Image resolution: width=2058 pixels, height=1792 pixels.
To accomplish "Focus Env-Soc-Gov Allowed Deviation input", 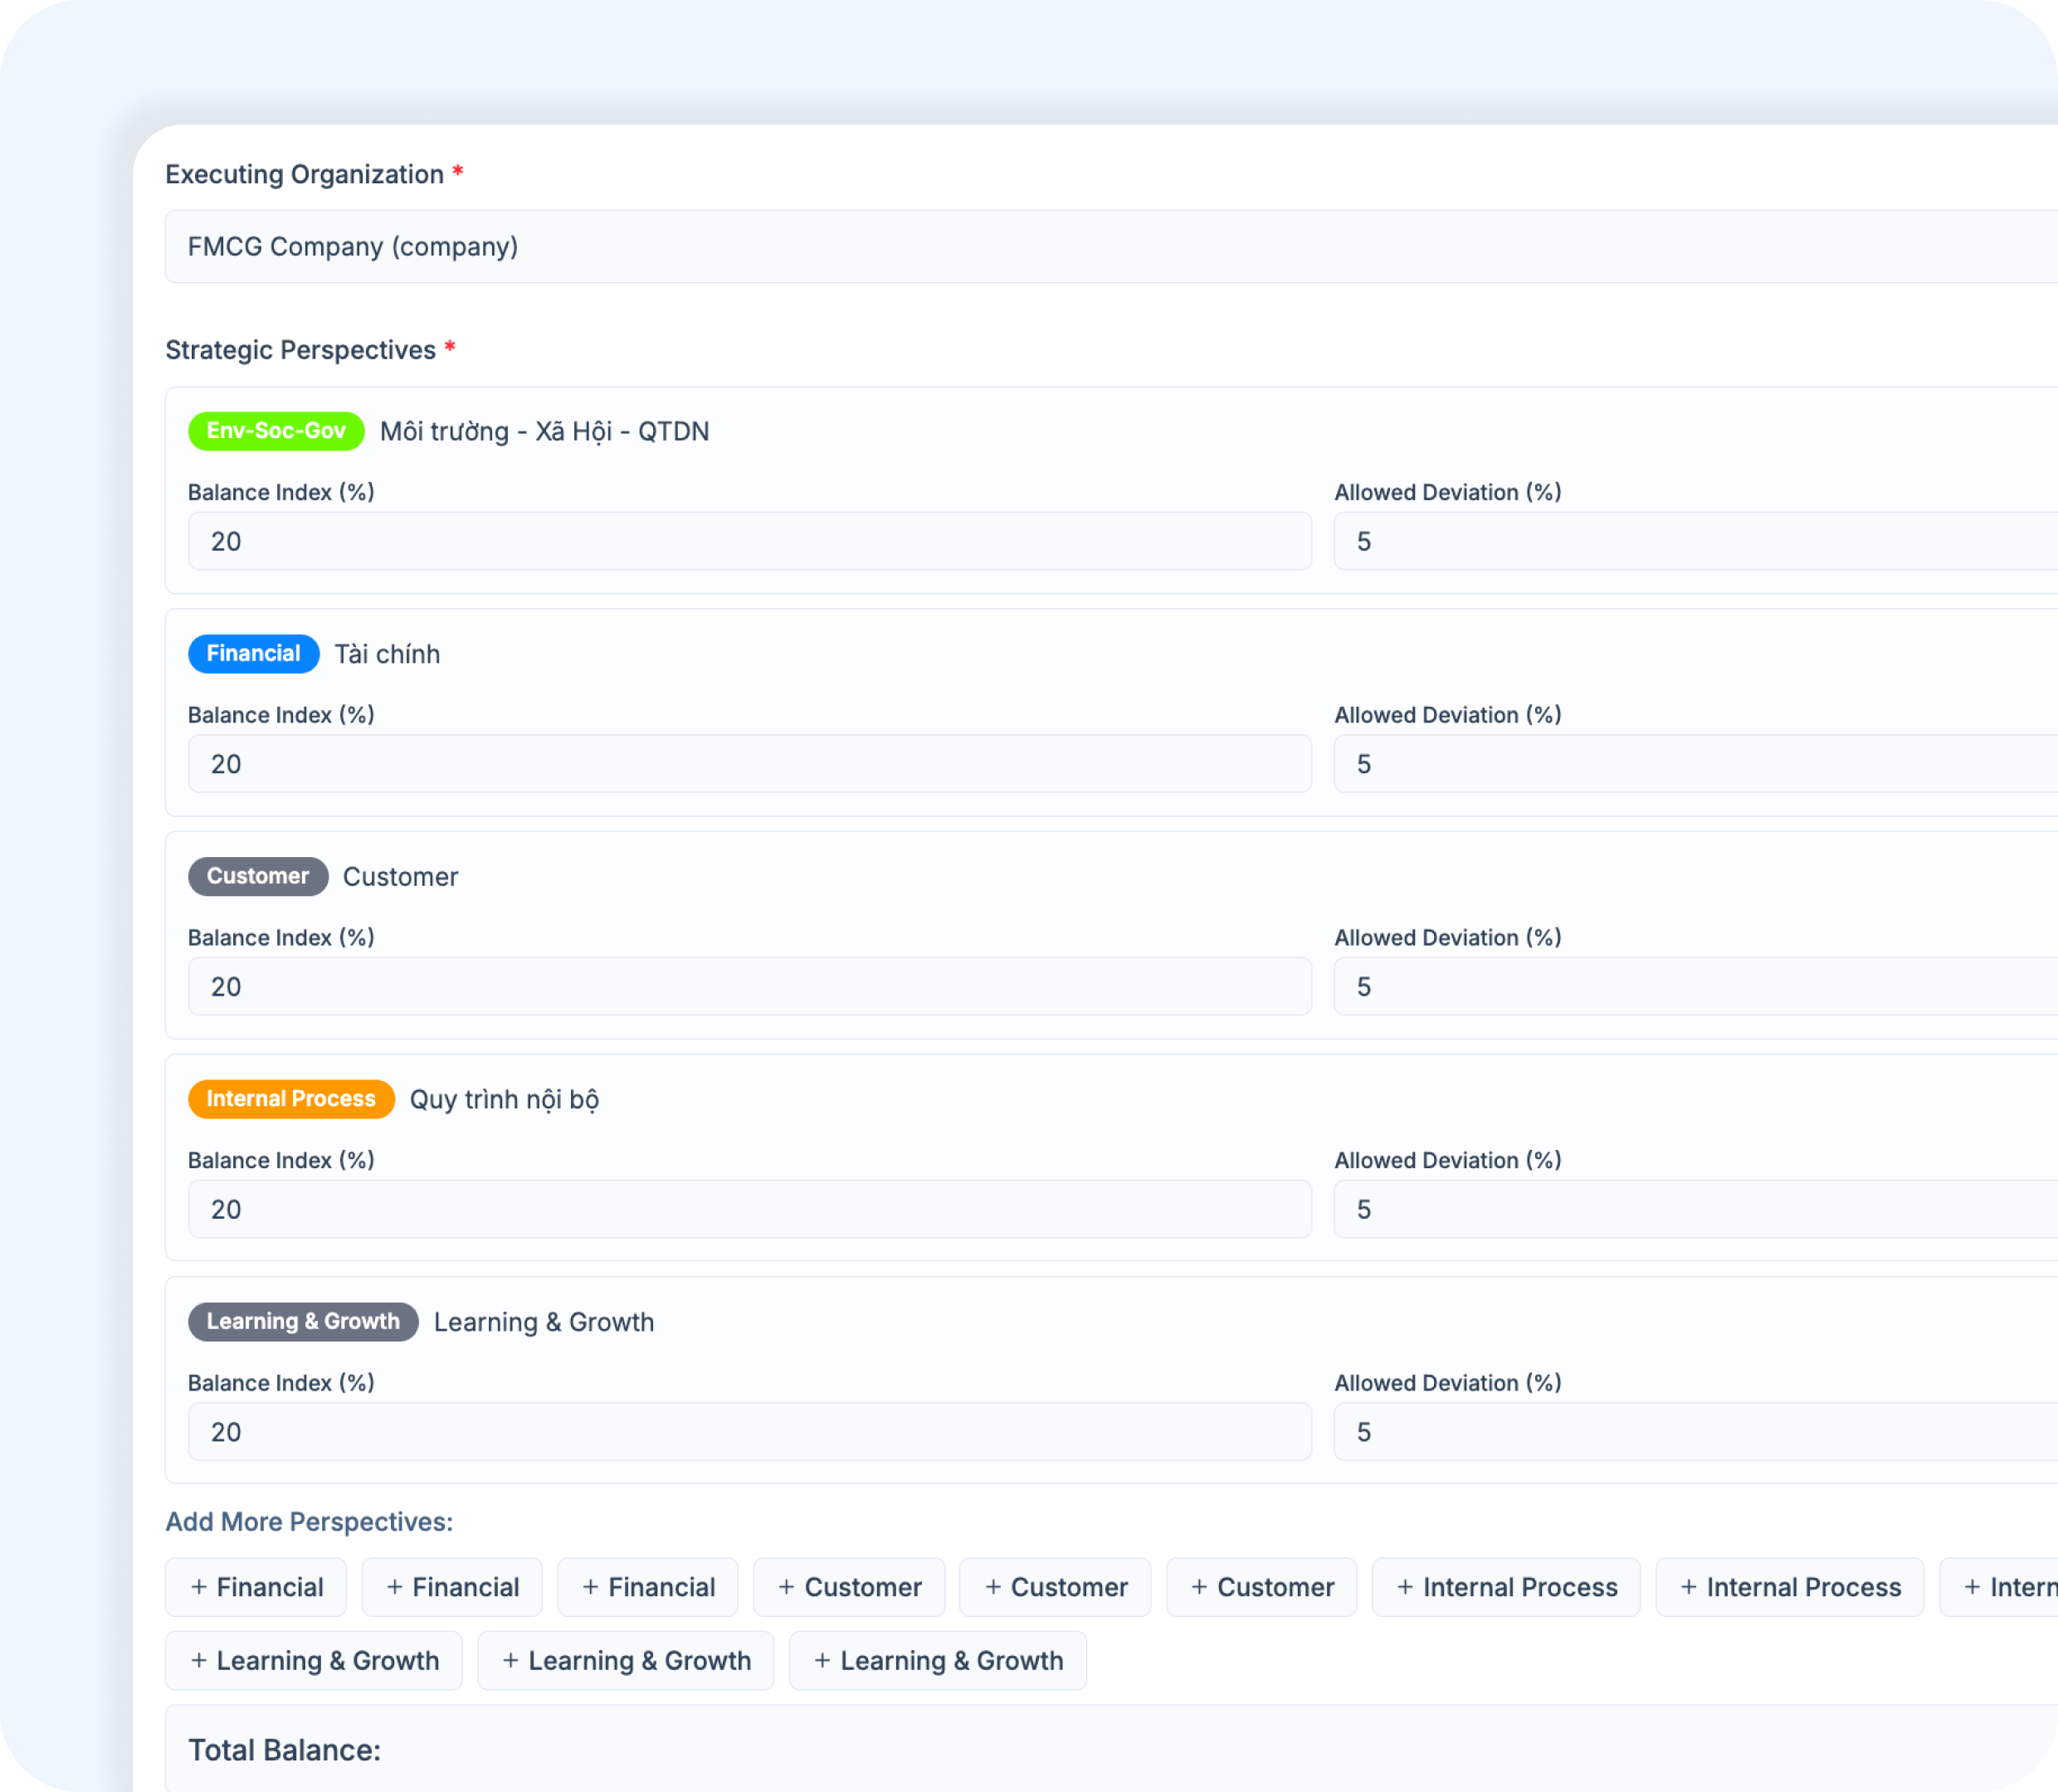I will pyautogui.click(x=1694, y=541).
